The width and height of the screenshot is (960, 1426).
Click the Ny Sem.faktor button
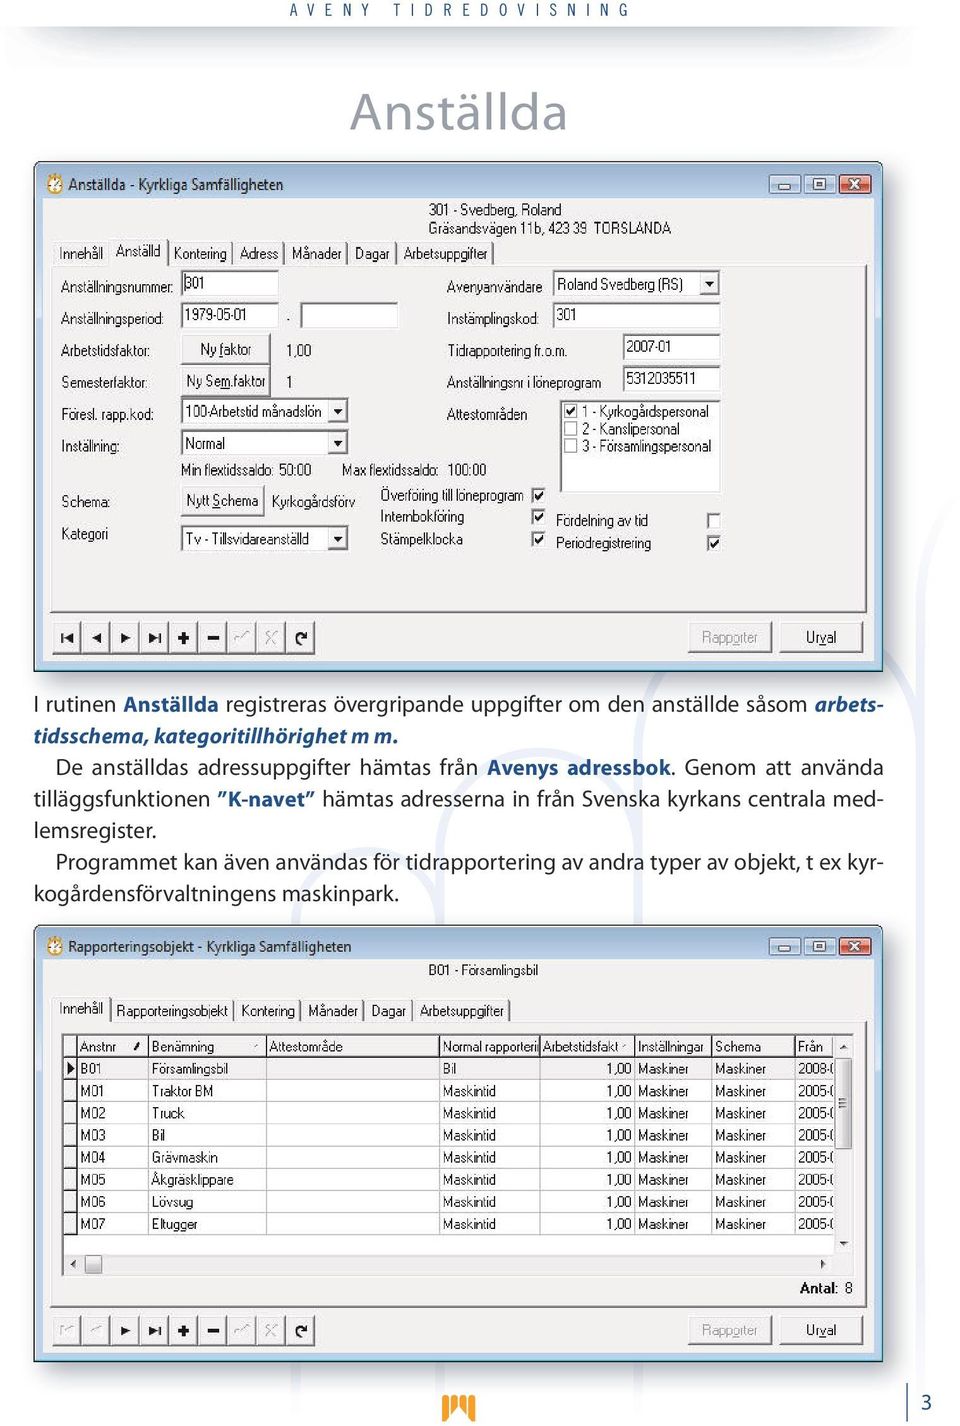[225, 382]
